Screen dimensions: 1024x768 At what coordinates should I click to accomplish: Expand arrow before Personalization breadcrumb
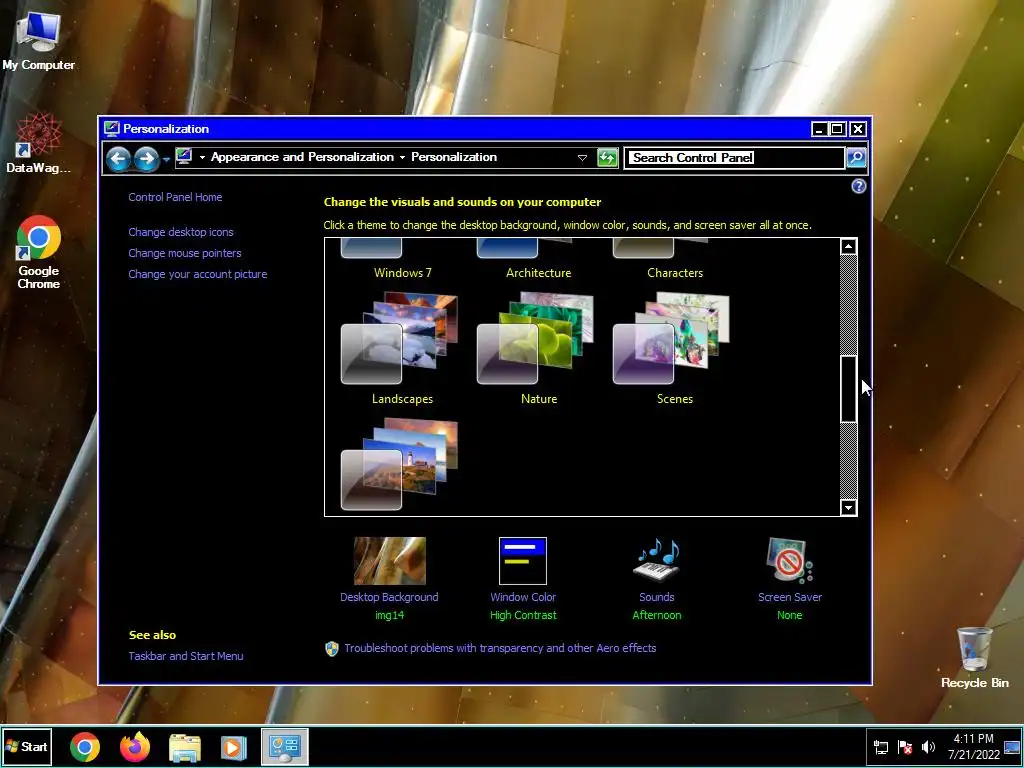pos(402,157)
